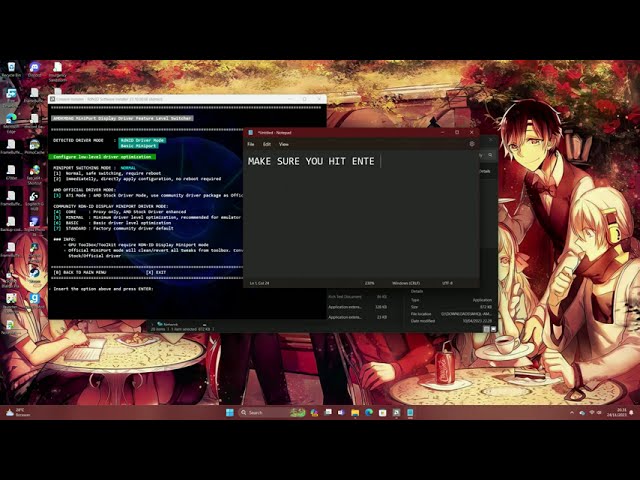
Task: Select the 328 KB Application extension row
Action: click(358, 307)
